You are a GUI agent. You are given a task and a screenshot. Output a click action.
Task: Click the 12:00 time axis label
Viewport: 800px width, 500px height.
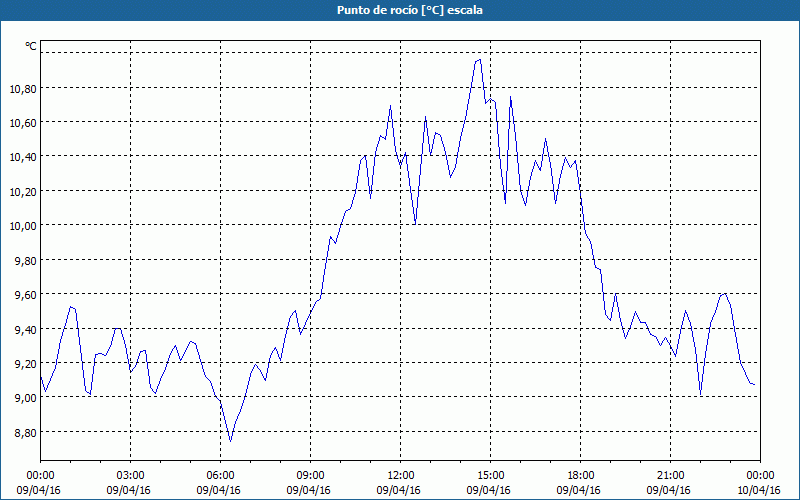pos(401,476)
